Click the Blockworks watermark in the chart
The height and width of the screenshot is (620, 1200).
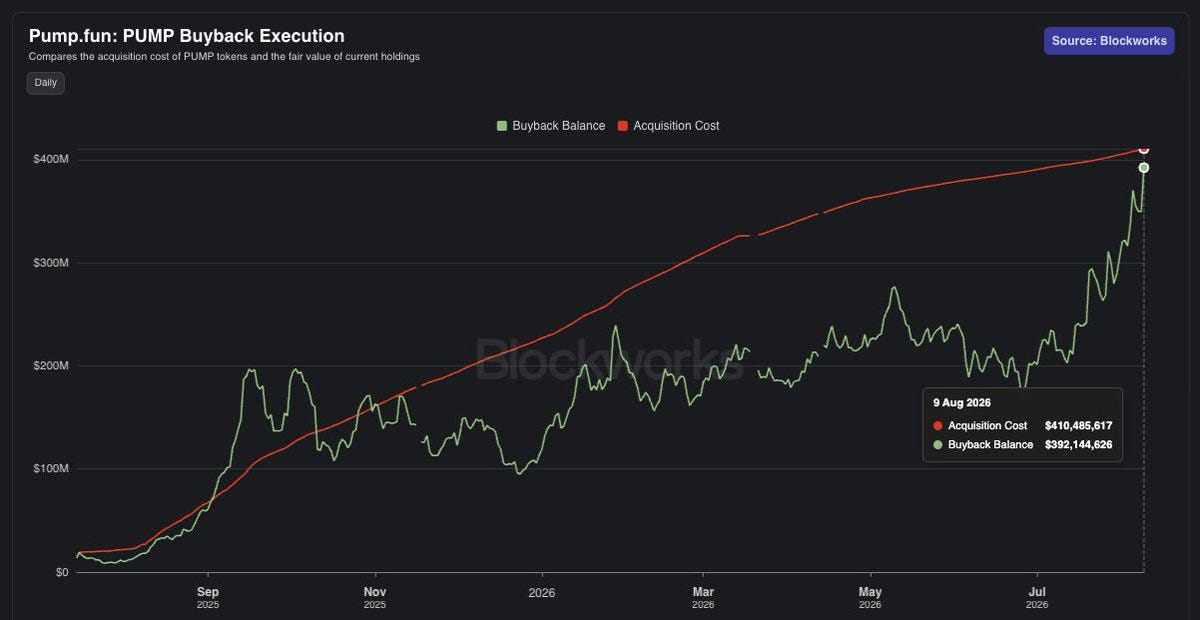[x=609, y=360]
